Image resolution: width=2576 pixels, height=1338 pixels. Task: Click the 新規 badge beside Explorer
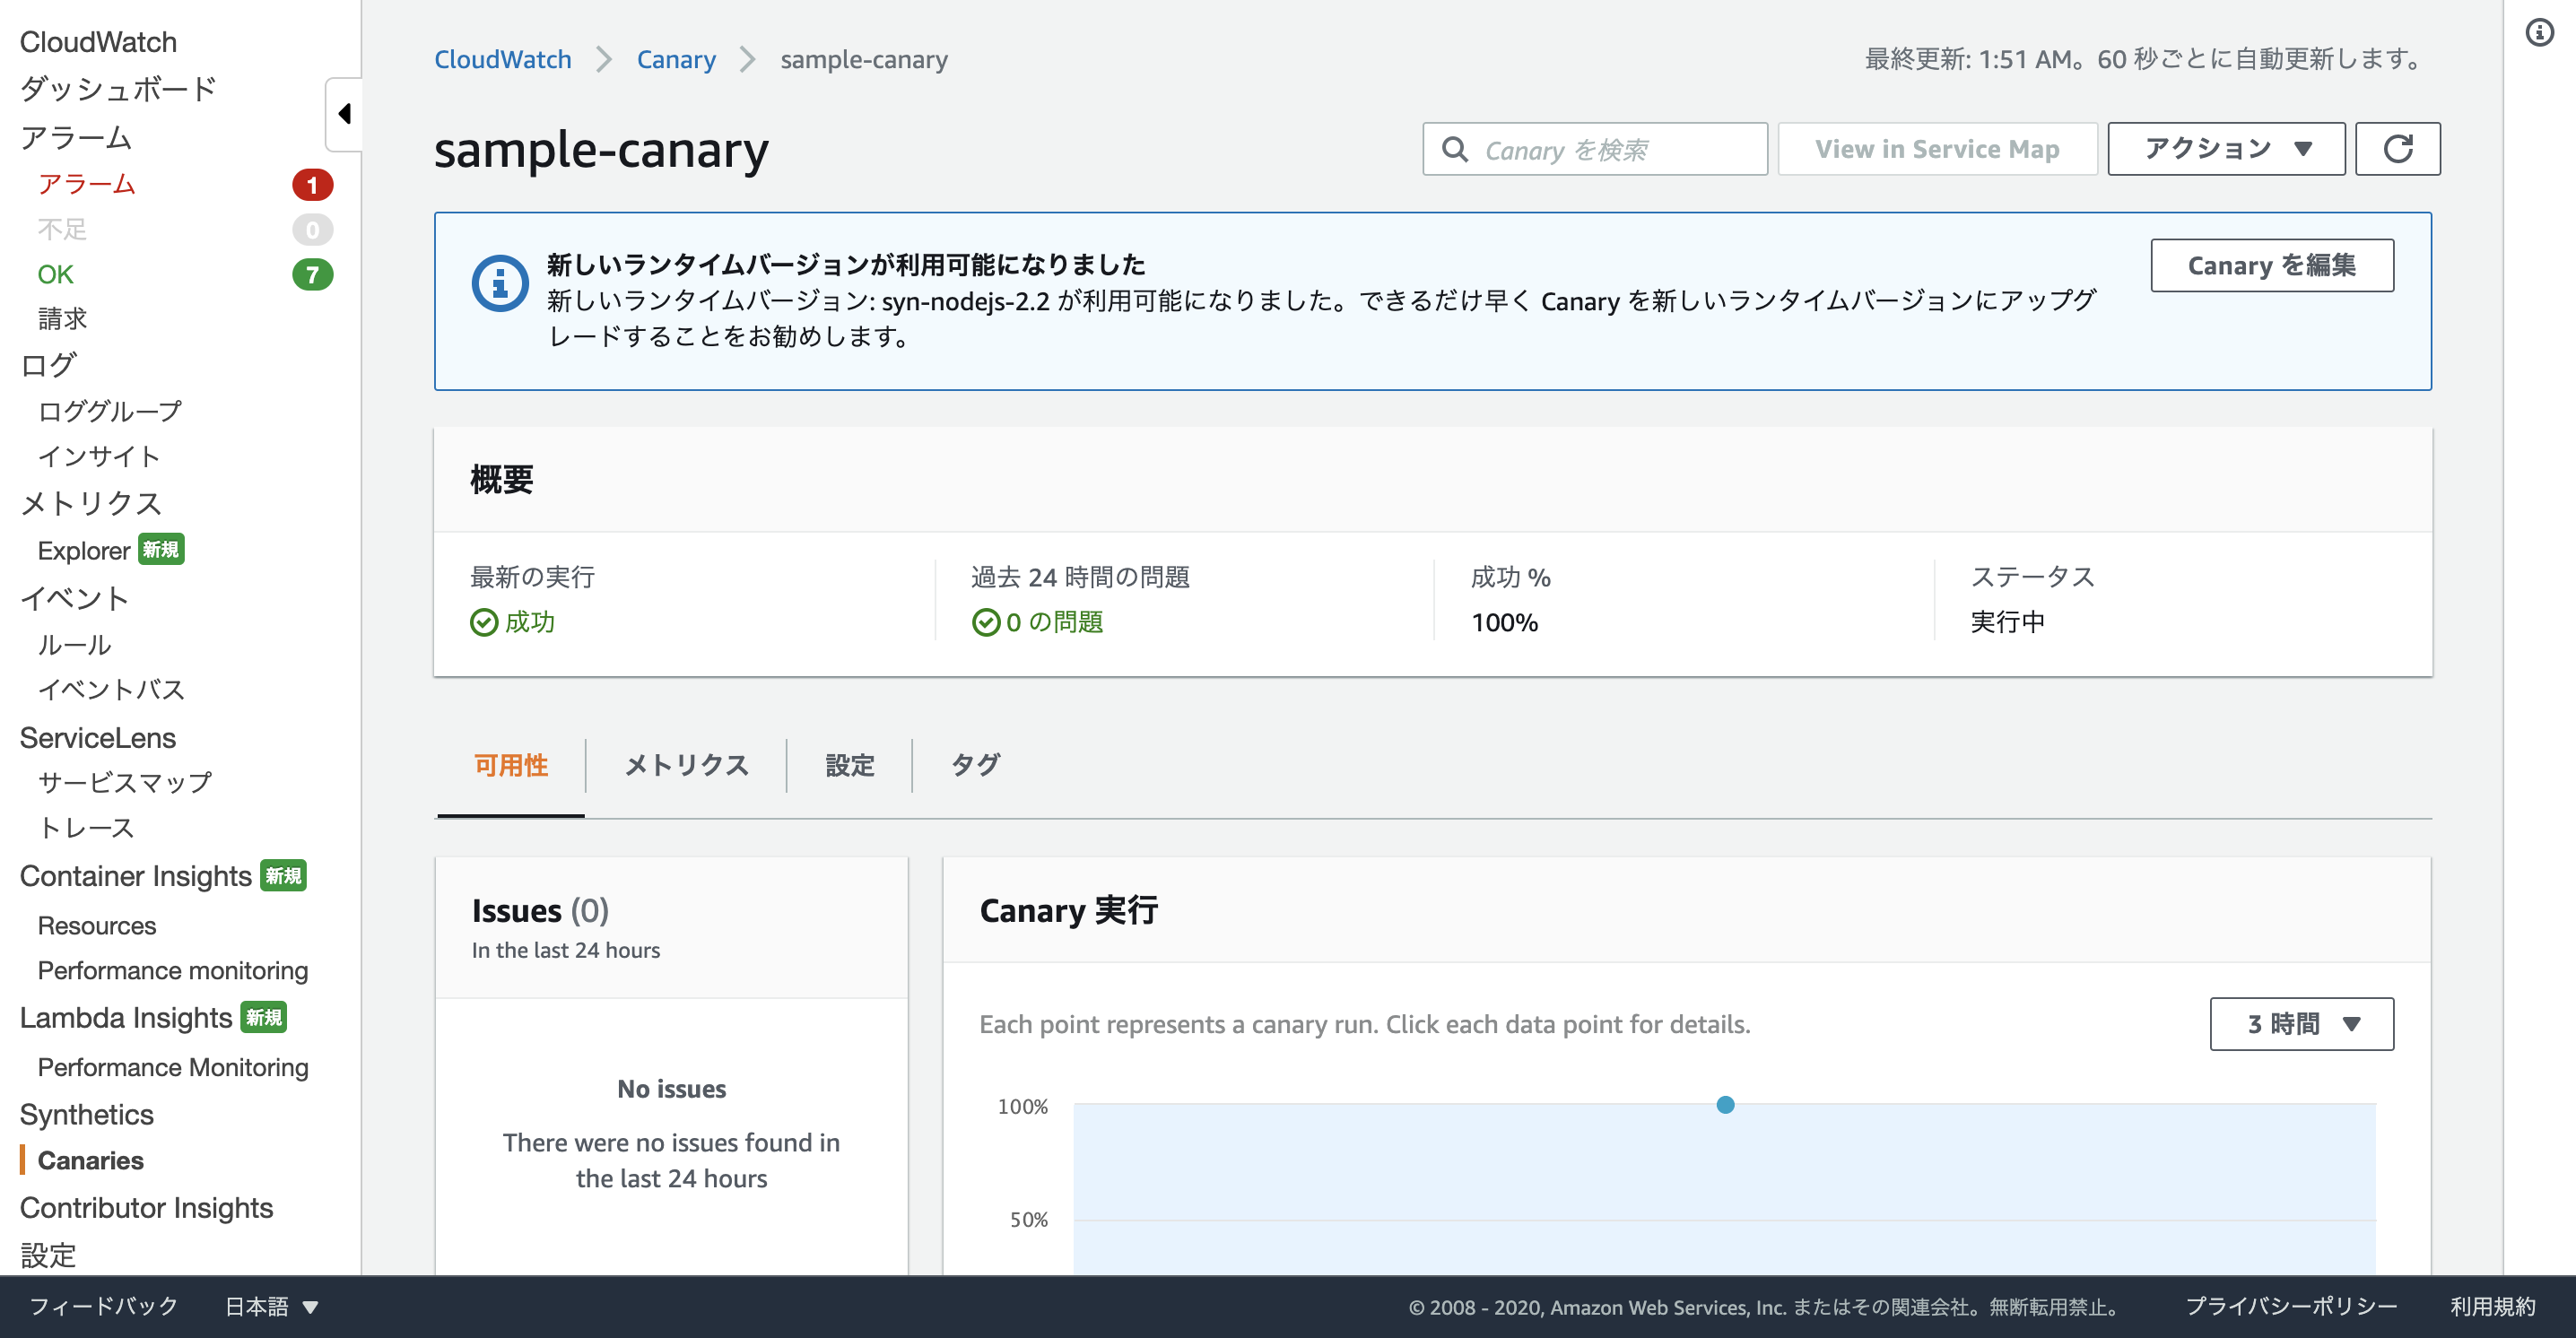(161, 549)
